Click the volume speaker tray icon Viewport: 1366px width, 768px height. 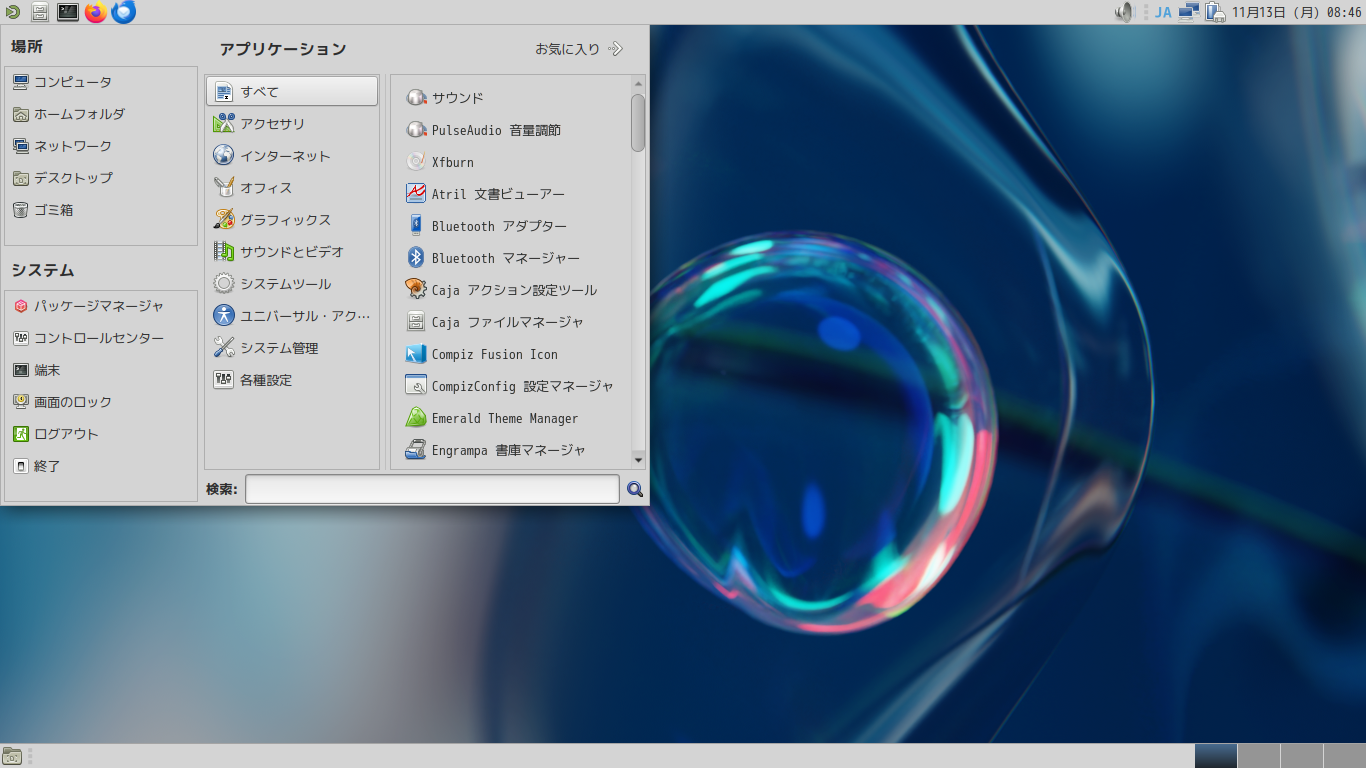coord(1125,12)
